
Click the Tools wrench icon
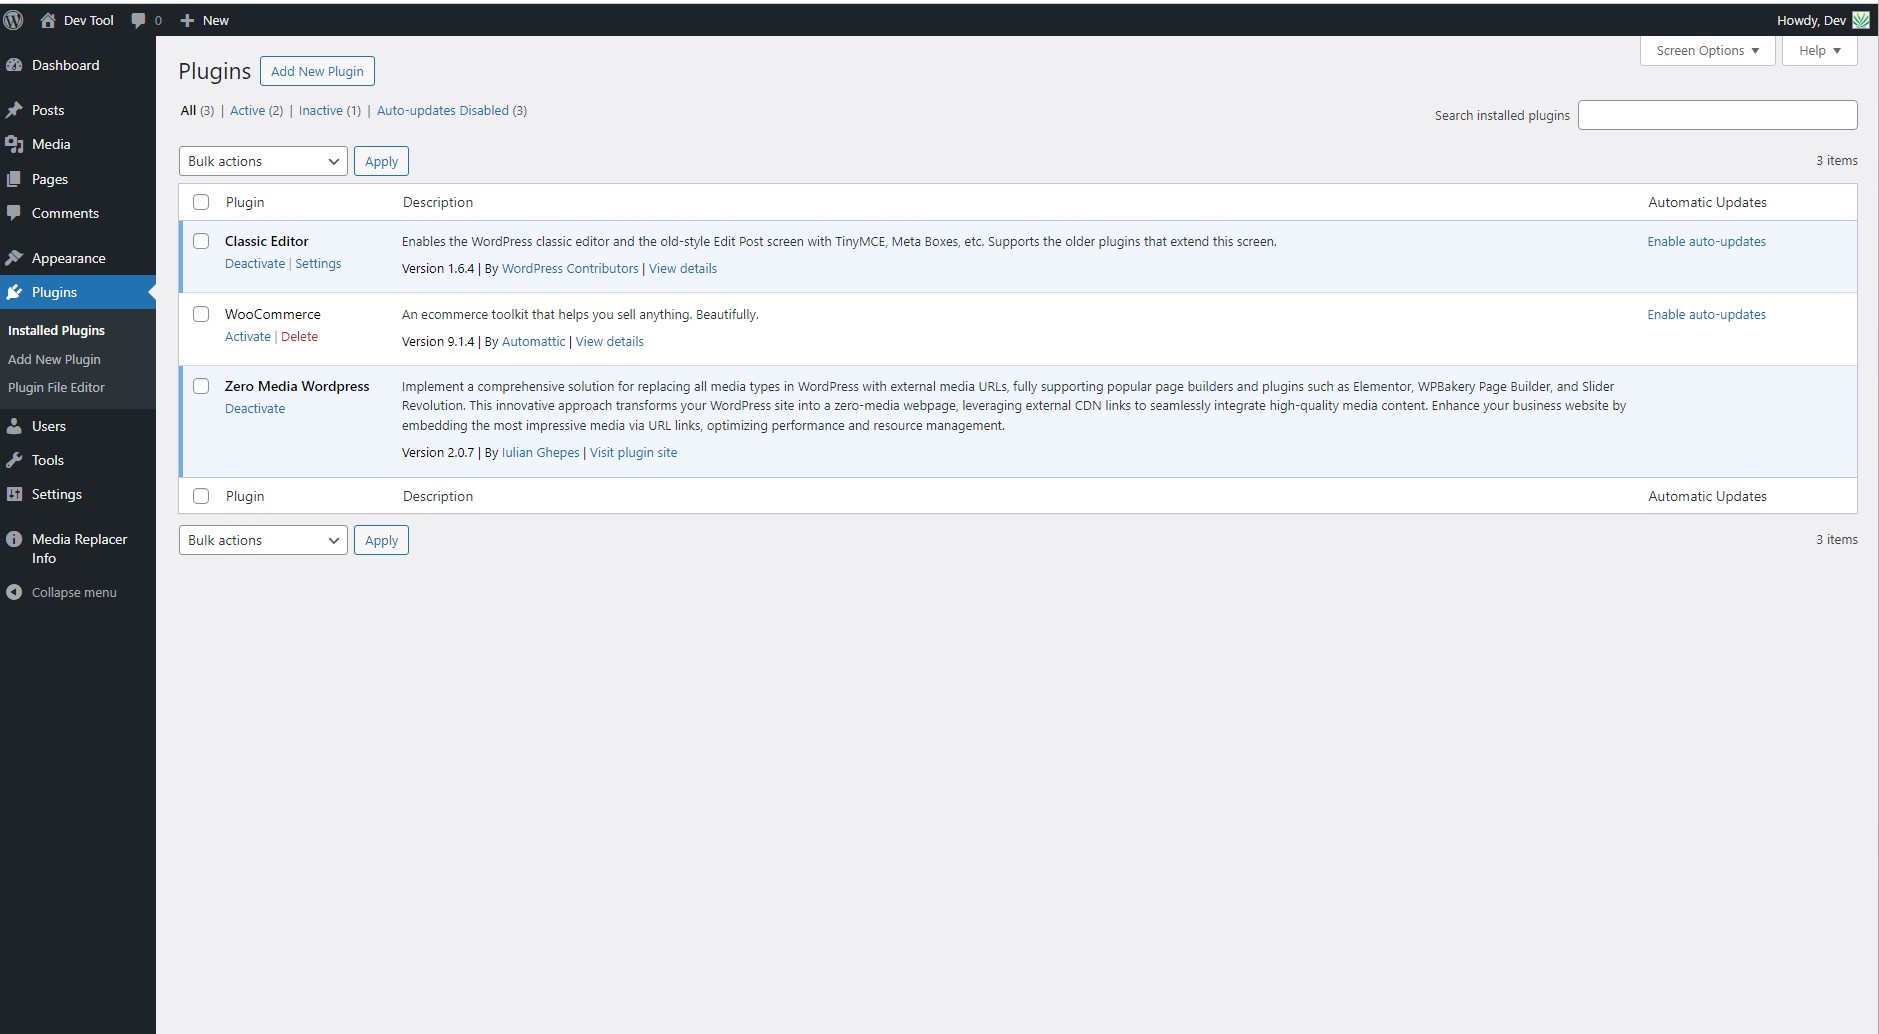[14, 460]
